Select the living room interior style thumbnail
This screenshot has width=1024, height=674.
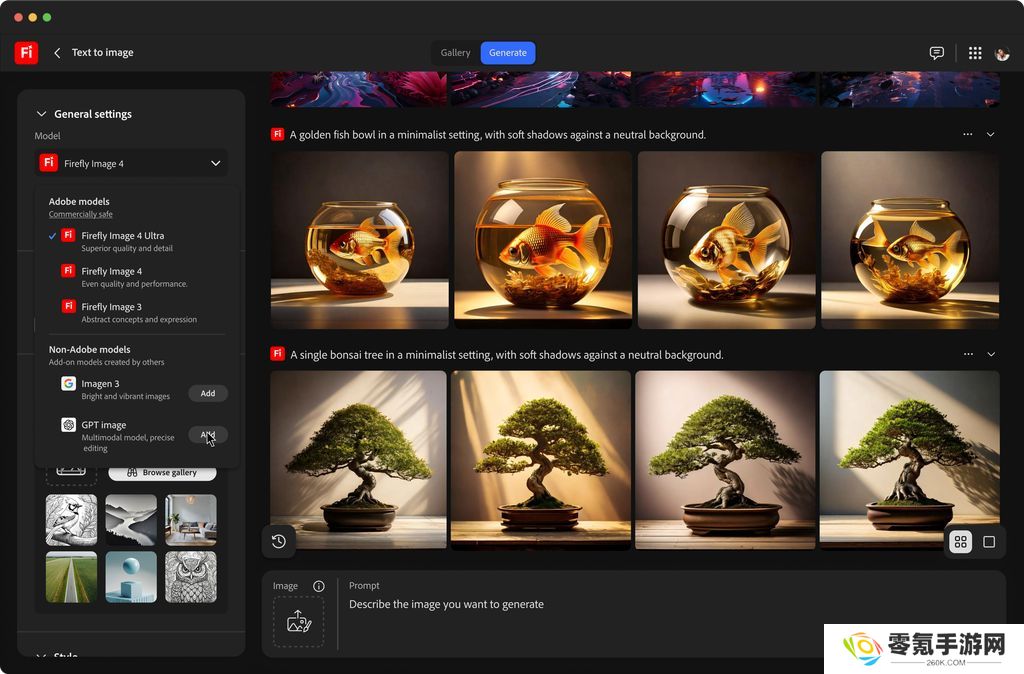[191, 520]
